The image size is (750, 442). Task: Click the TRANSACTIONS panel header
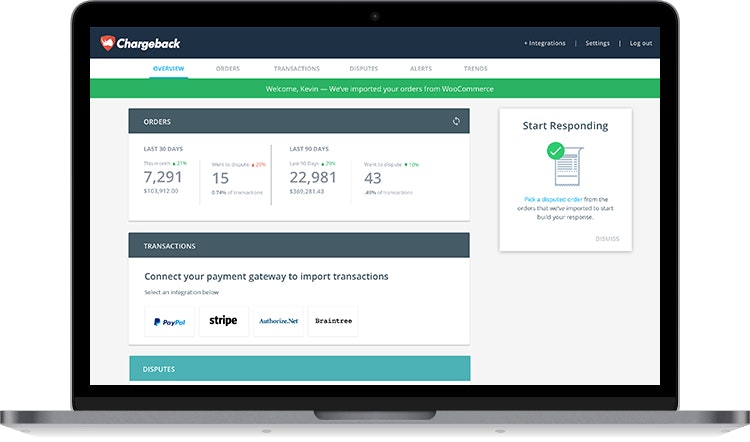299,245
